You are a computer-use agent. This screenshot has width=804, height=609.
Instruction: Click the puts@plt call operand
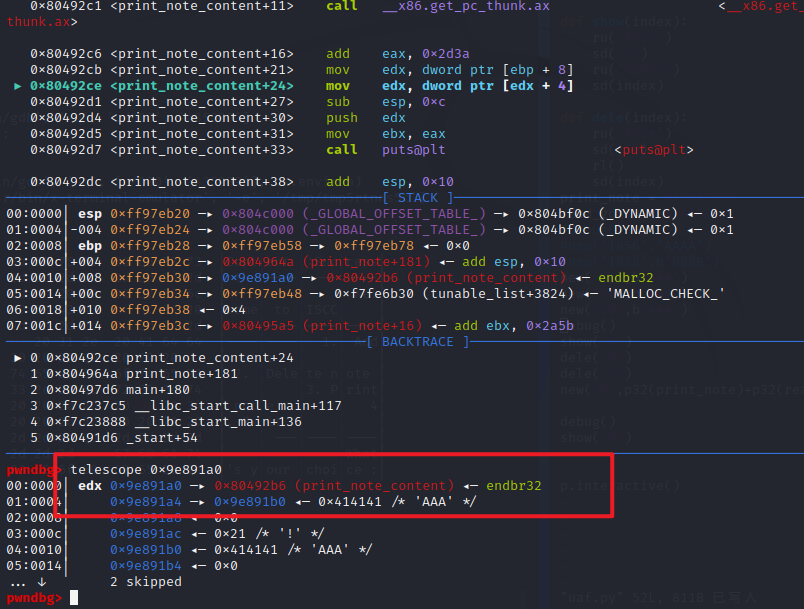coord(413,150)
